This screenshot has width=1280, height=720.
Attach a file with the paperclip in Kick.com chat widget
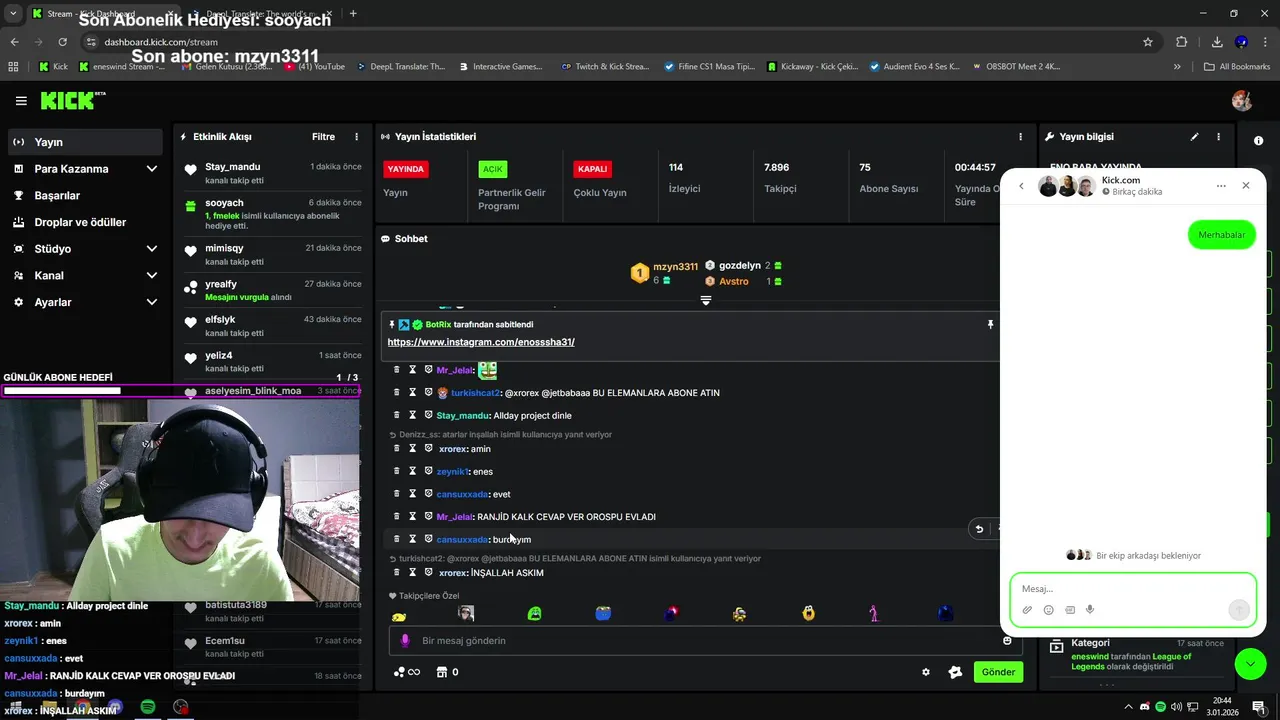pyautogui.click(x=1027, y=610)
